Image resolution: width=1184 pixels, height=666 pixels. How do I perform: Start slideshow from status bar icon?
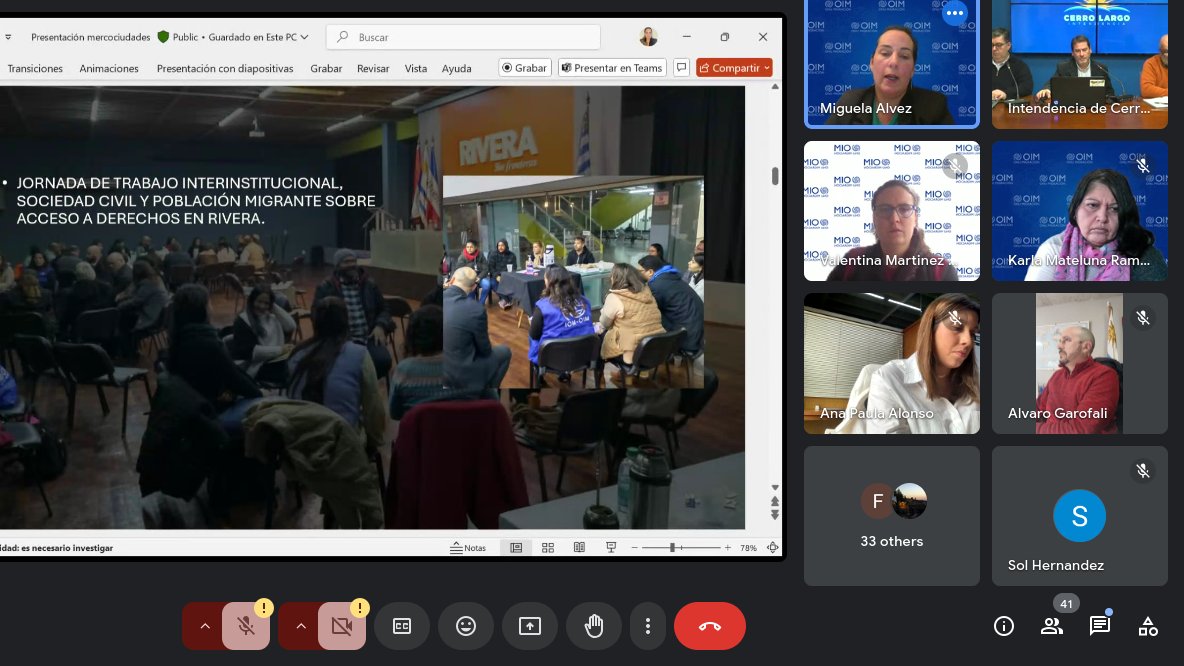click(x=611, y=547)
